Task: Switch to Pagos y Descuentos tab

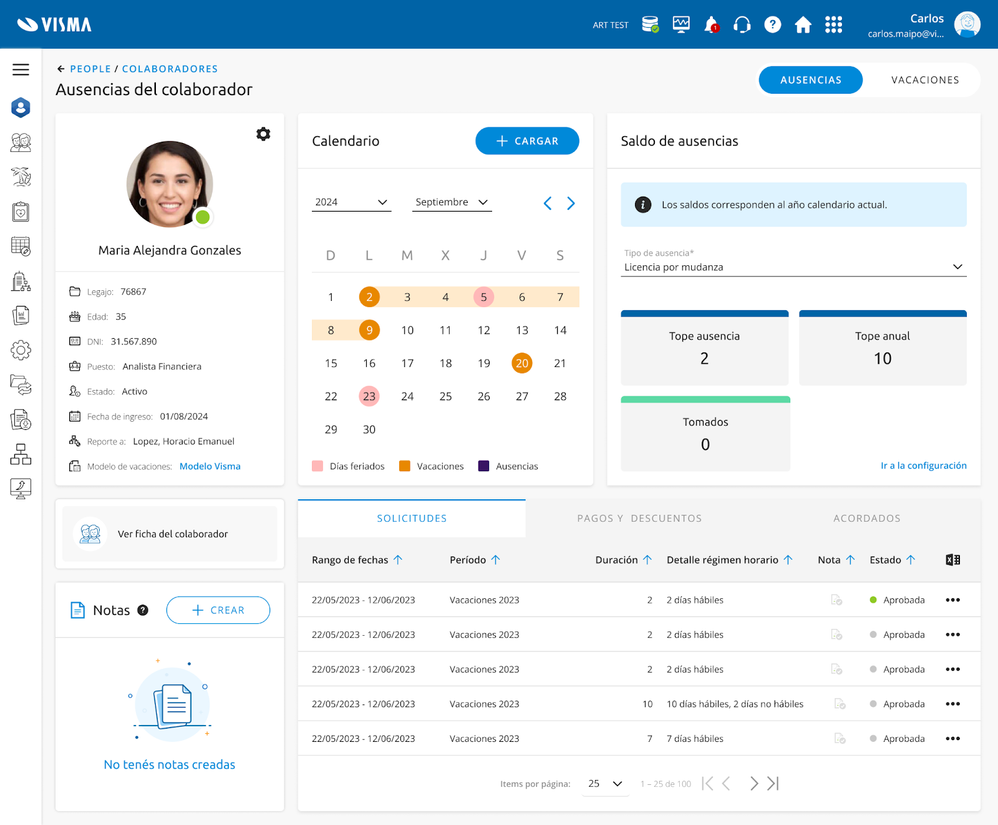Action: pyautogui.click(x=639, y=518)
